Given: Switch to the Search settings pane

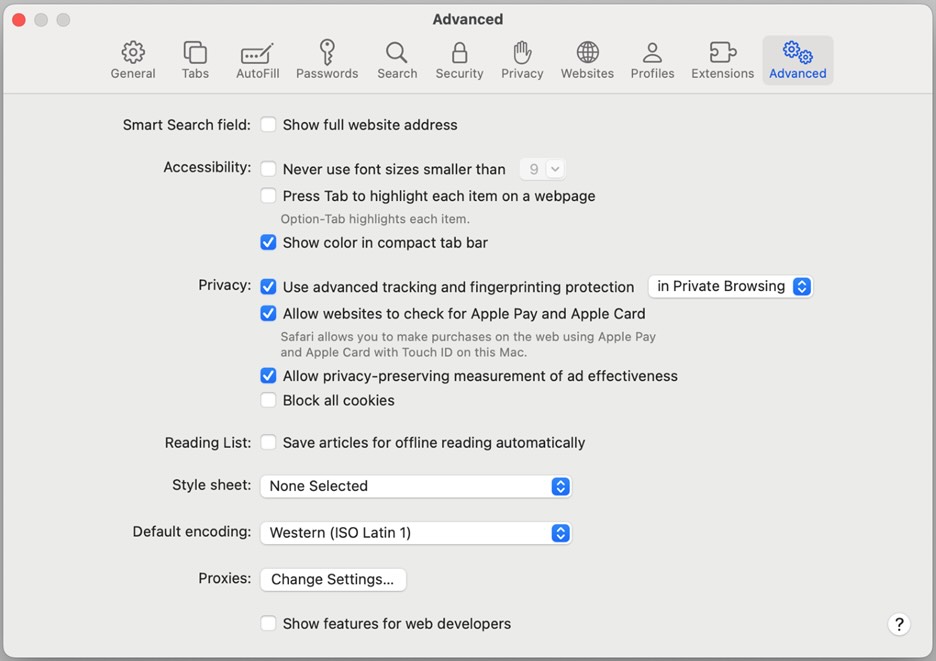Looking at the screenshot, I should point(397,60).
